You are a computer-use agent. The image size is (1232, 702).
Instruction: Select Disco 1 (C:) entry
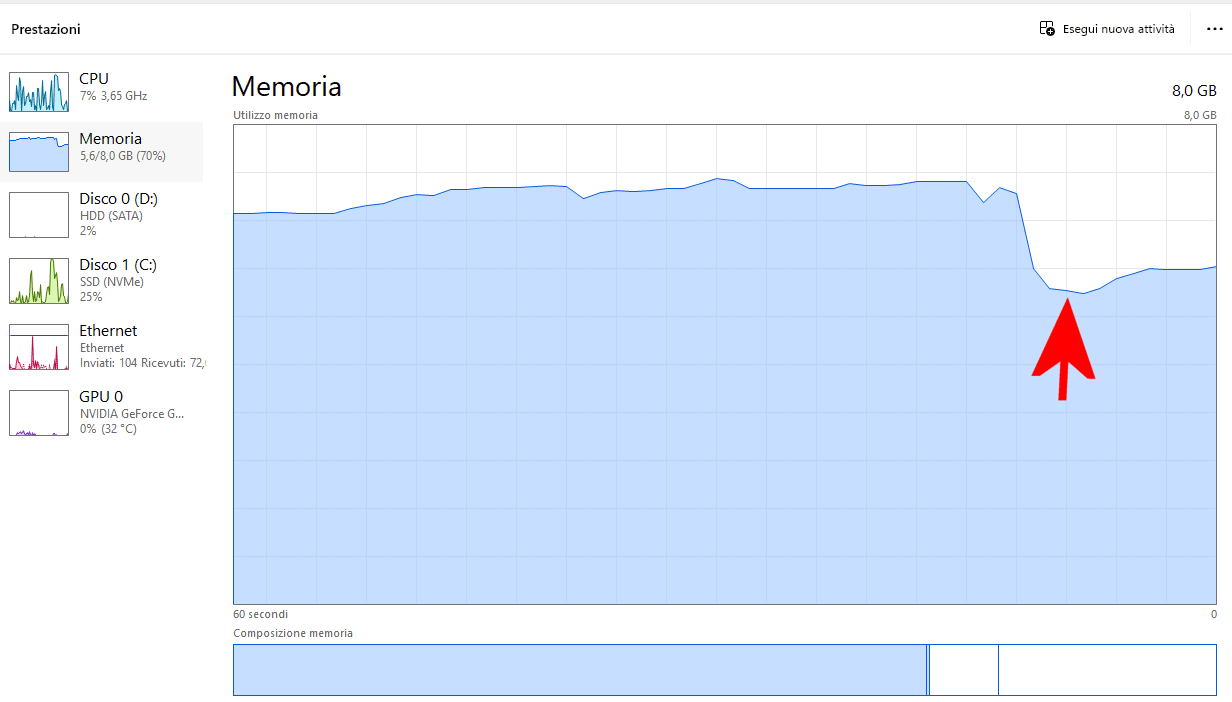pyautogui.click(x=117, y=280)
